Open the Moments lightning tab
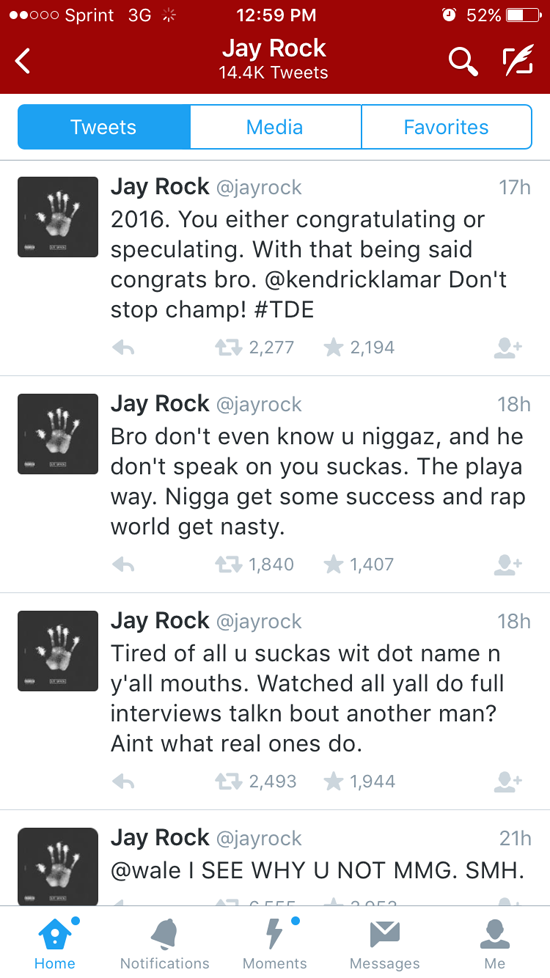The width and height of the screenshot is (550, 978). pyautogui.click(x=274, y=944)
